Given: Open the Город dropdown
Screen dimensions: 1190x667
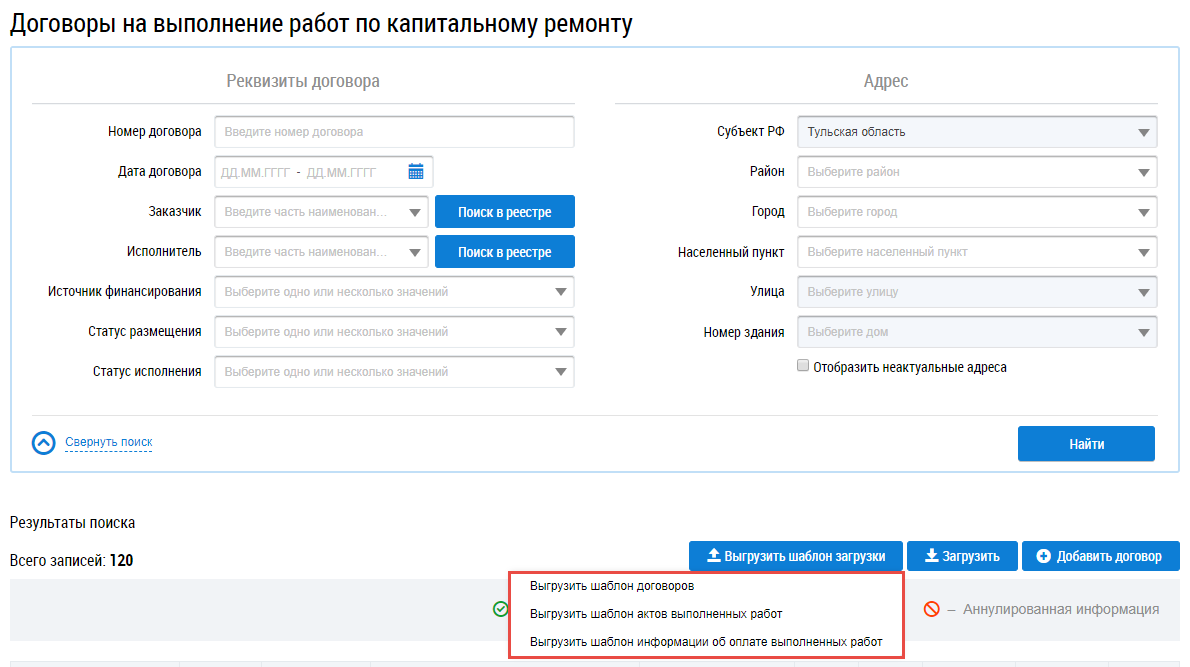Looking at the screenshot, I should tap(1143, 212).
